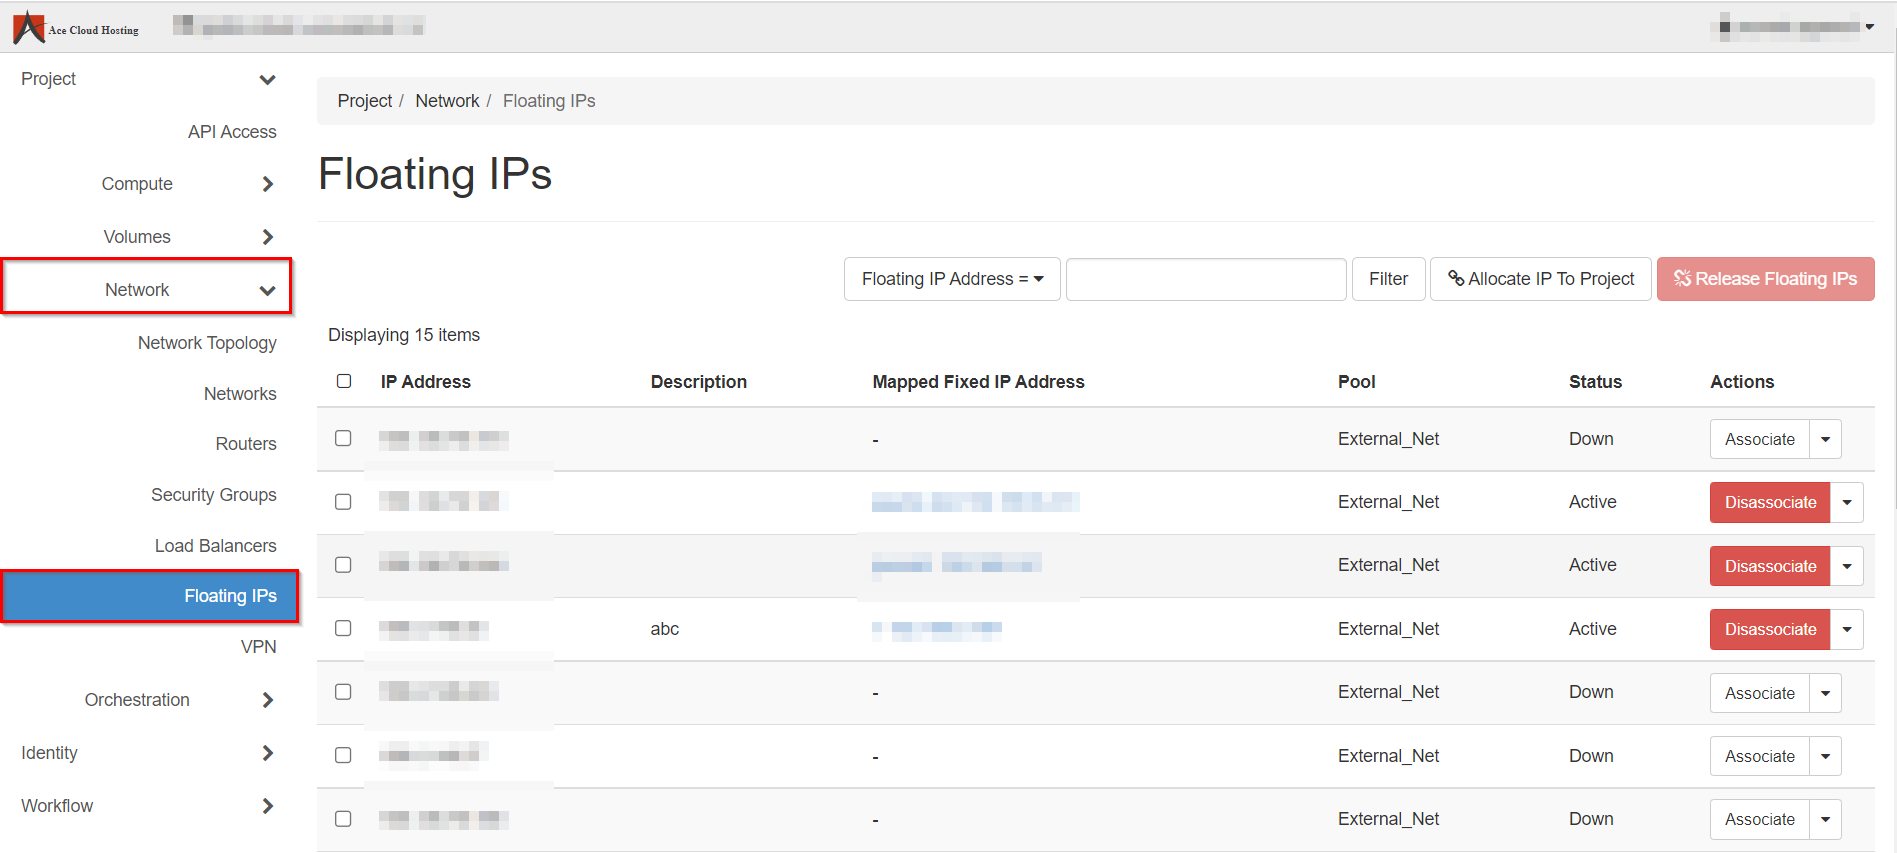Click the filter text input field
1897x853 pixels.
pyautogui.click(x=1205, y=279)
